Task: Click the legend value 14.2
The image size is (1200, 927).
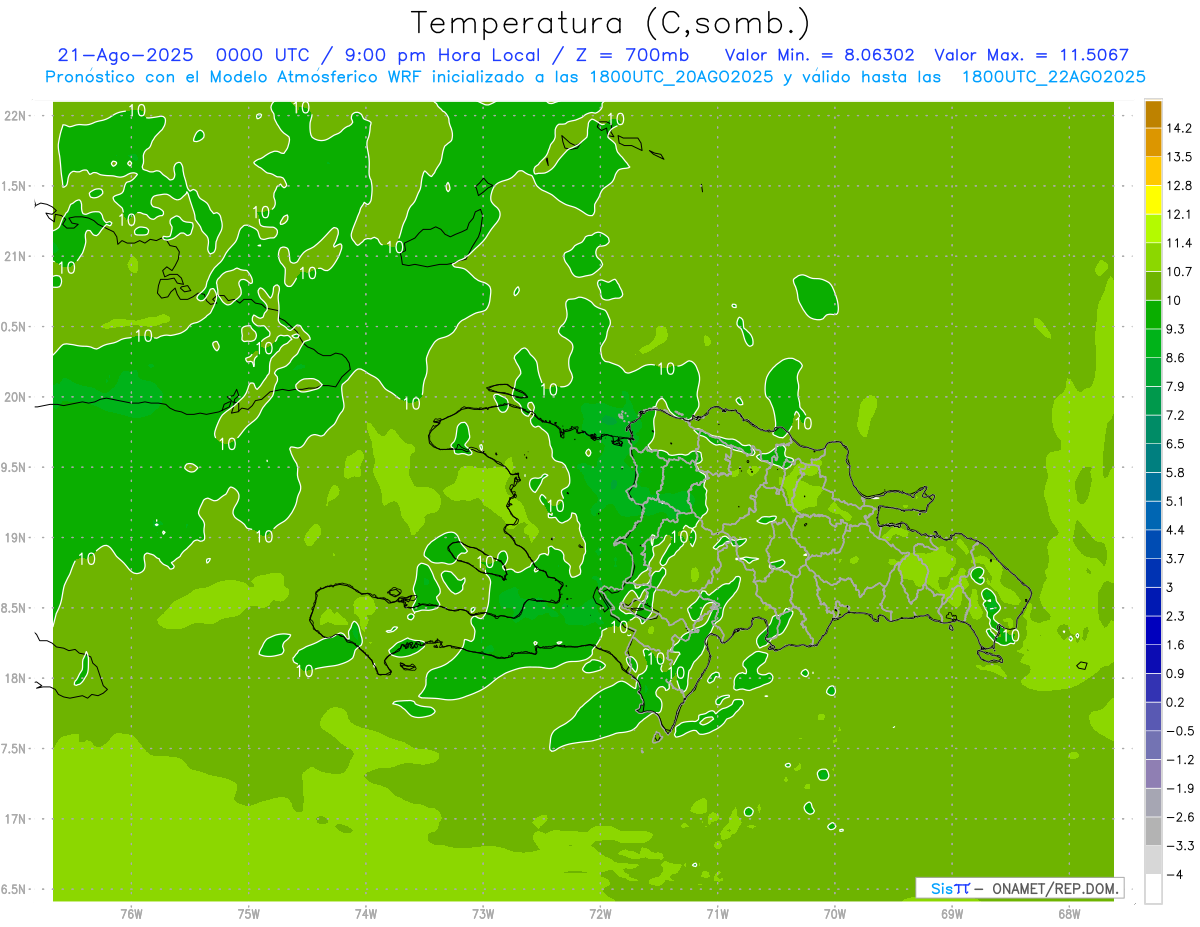Action: click(1179, 128)
